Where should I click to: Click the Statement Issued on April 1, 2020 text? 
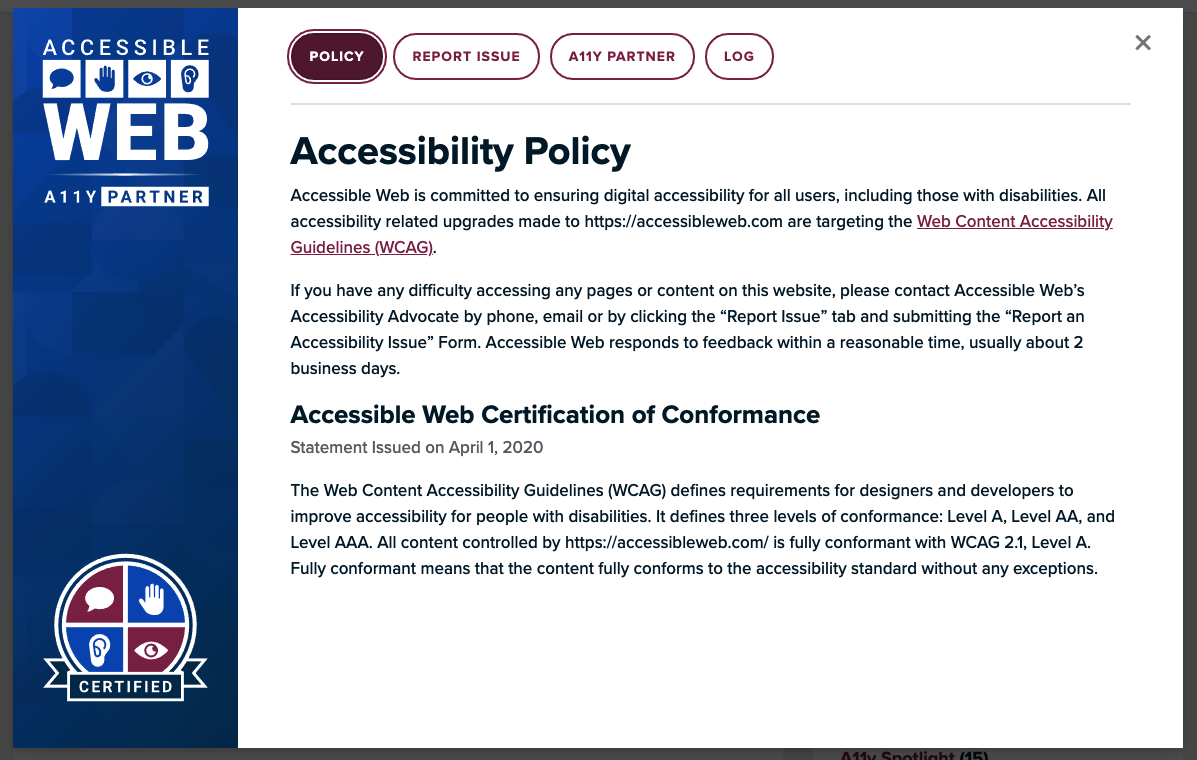(x=417, y=447)
